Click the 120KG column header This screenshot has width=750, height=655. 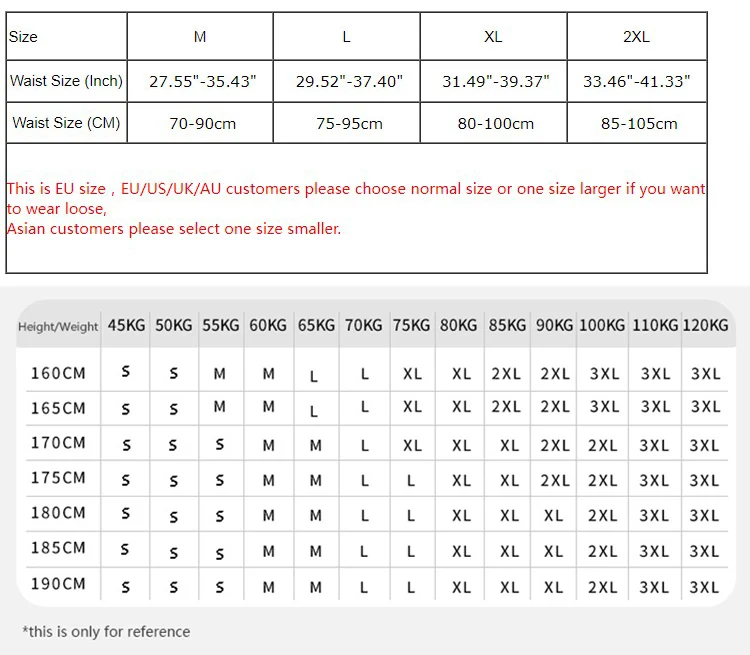[x=705, y=325]
